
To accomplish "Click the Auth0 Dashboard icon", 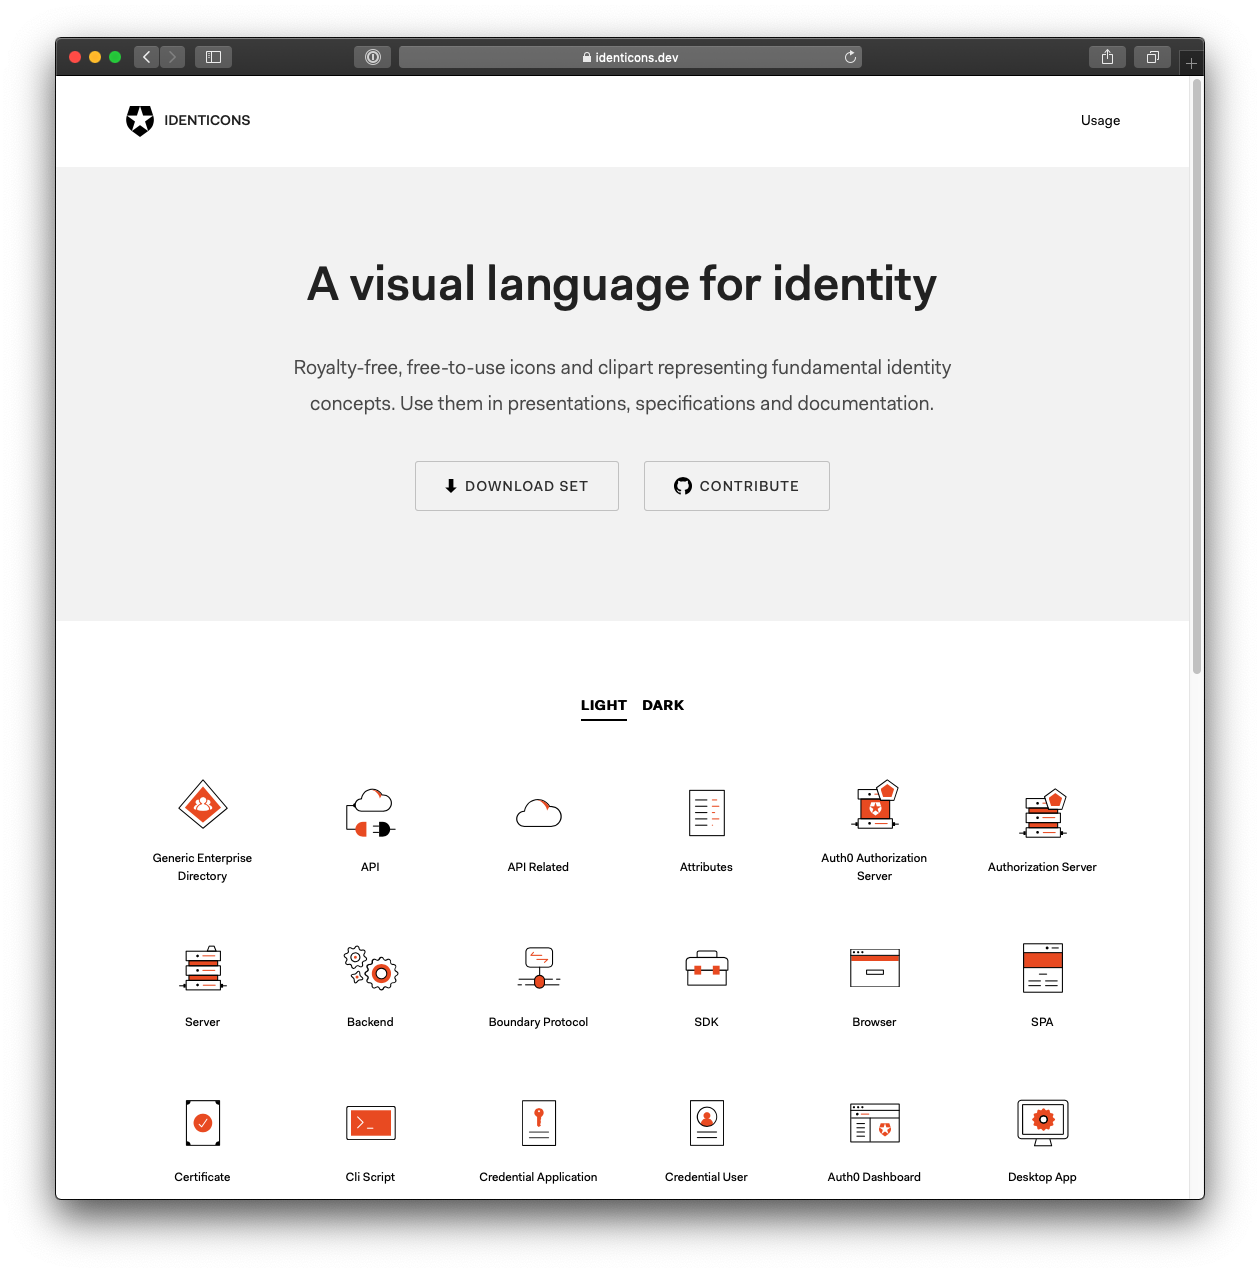I will coord(875,1123).
